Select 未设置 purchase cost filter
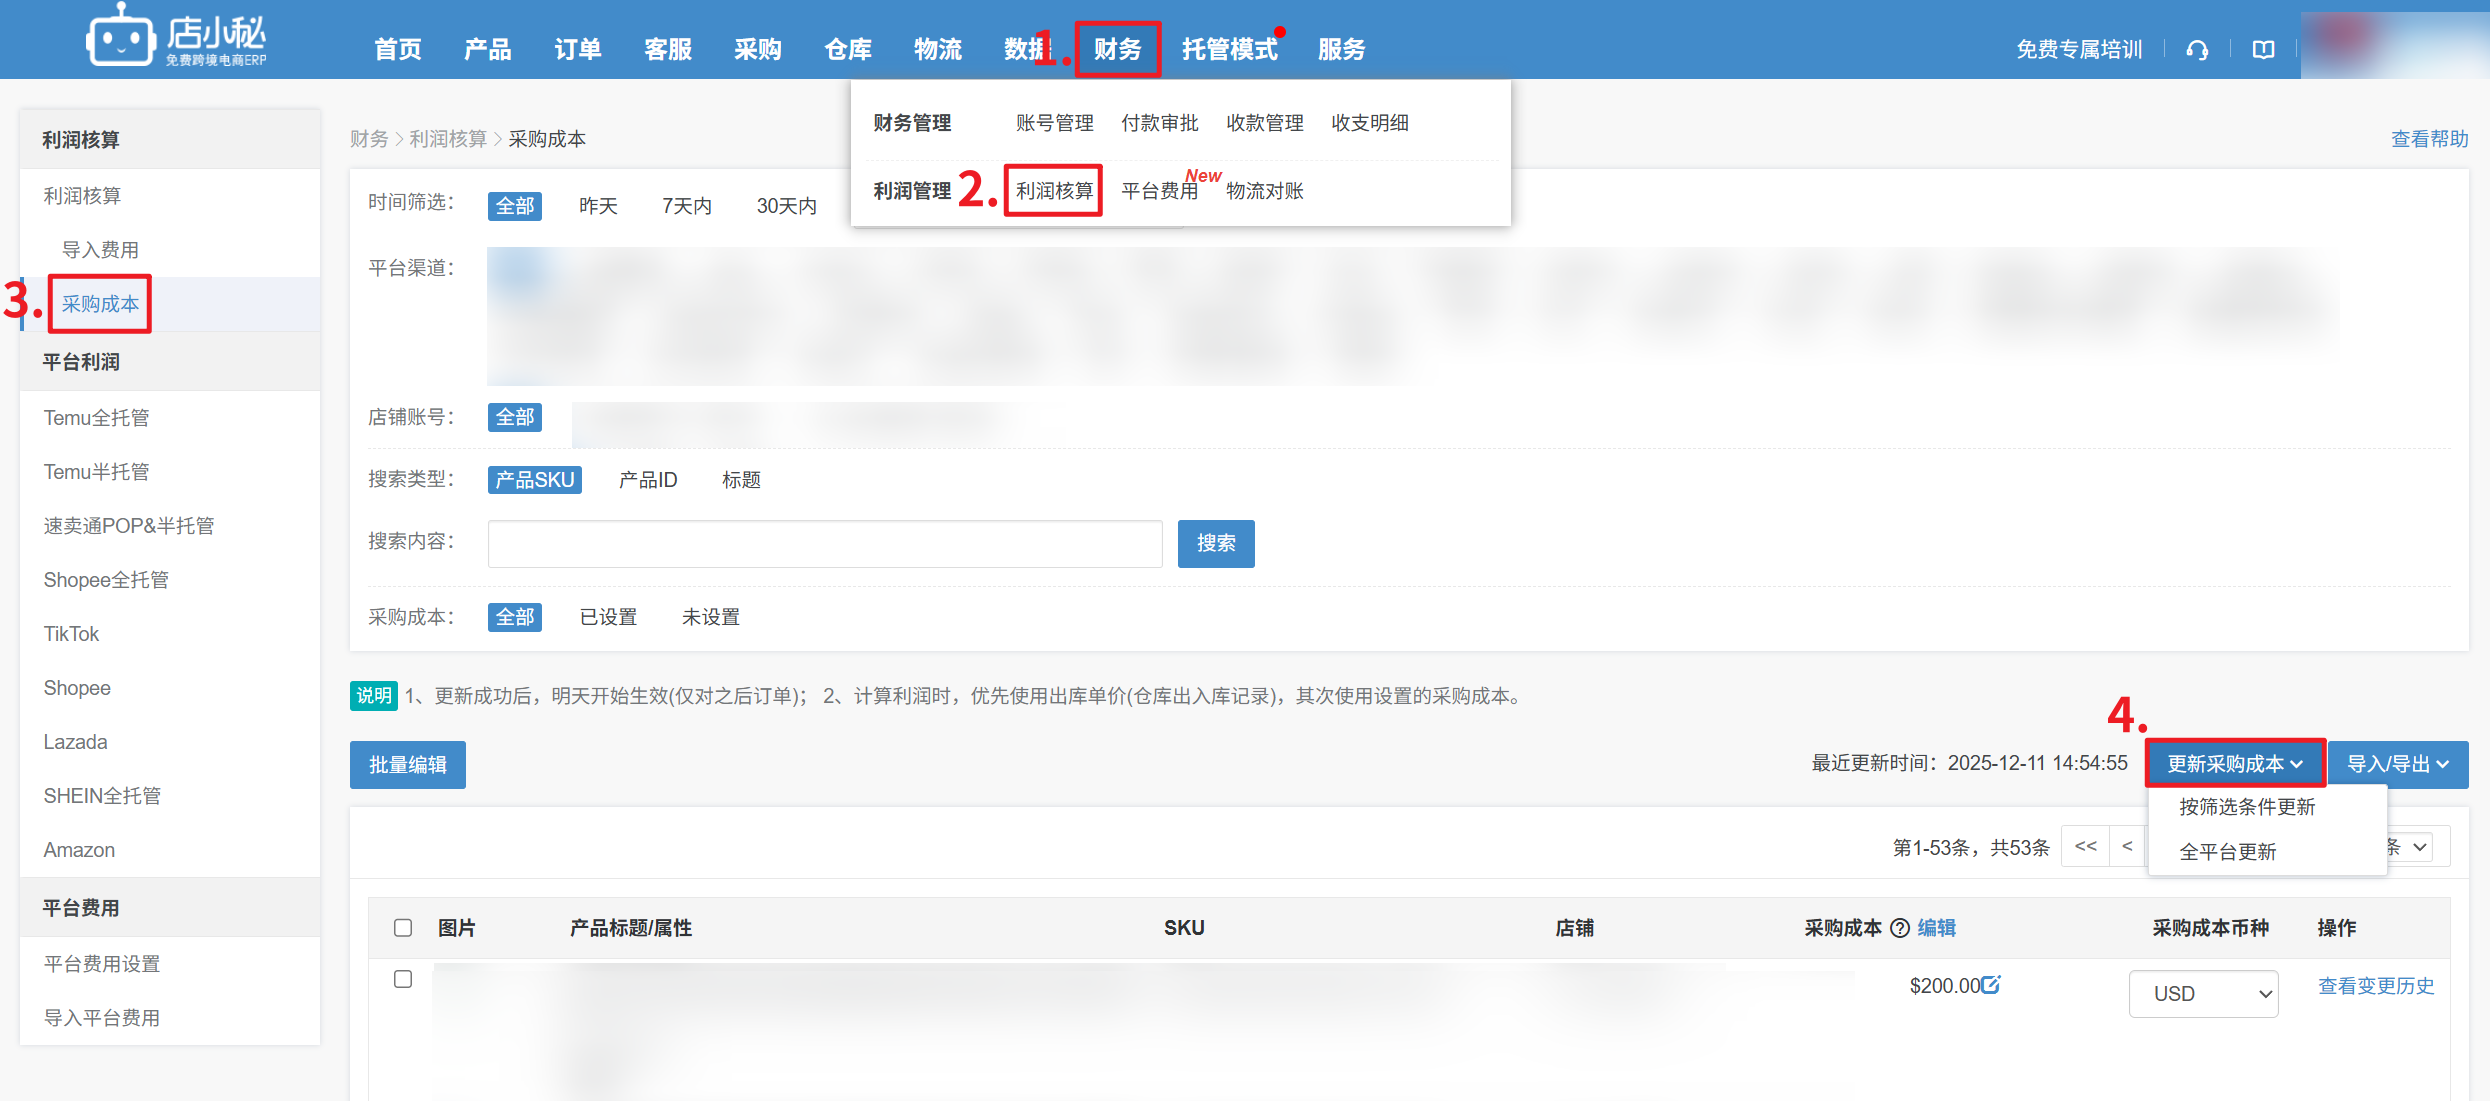Image resolution: width=2490 pixels, height=1101 pixels. tap(711, 617)
